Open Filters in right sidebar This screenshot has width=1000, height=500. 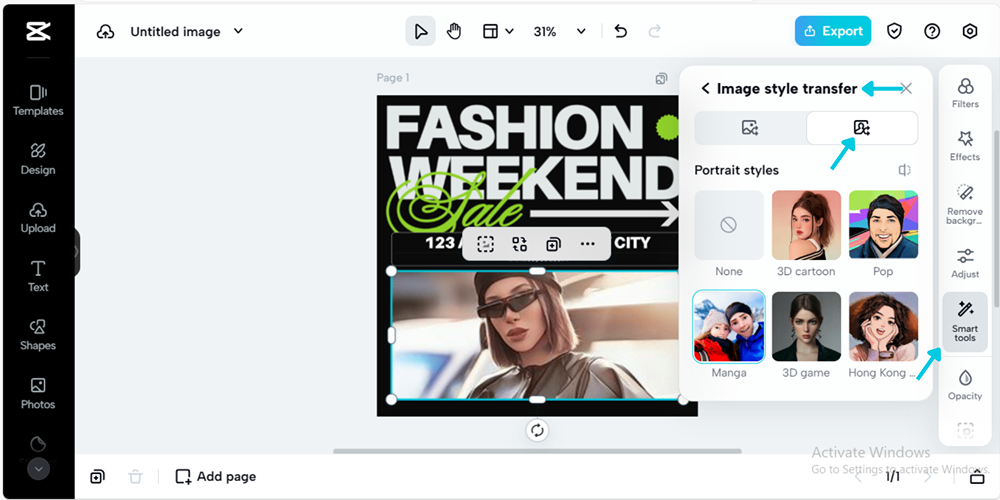(965, 93)
